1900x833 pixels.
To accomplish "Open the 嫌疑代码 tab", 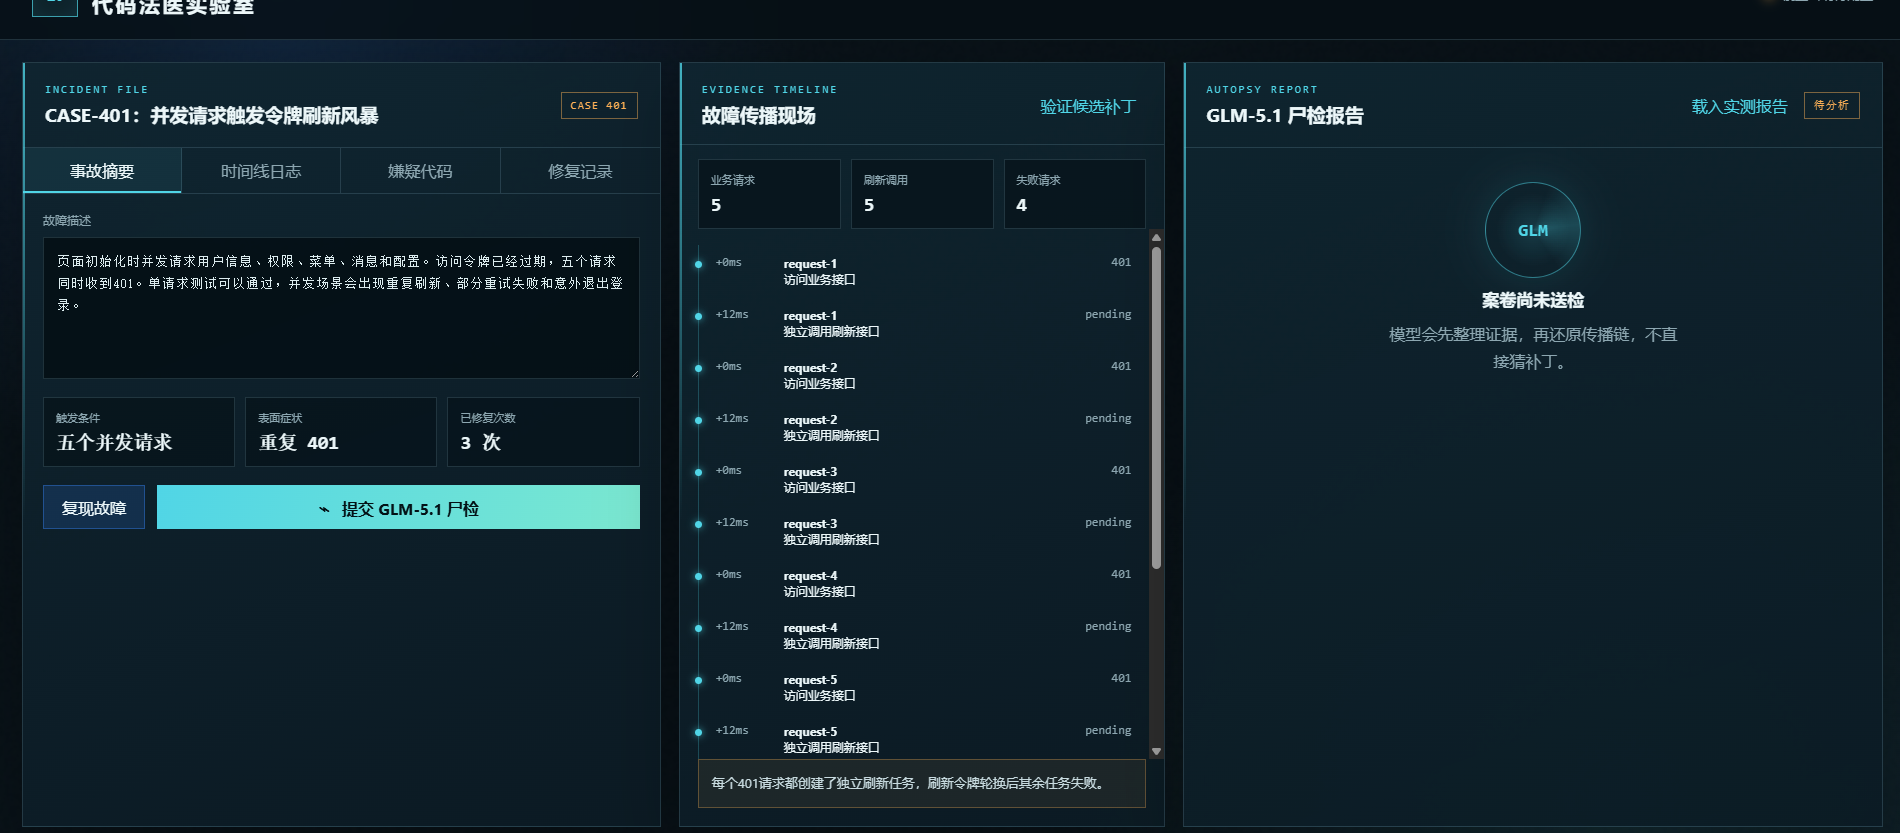I will click(x=420, y=171).
